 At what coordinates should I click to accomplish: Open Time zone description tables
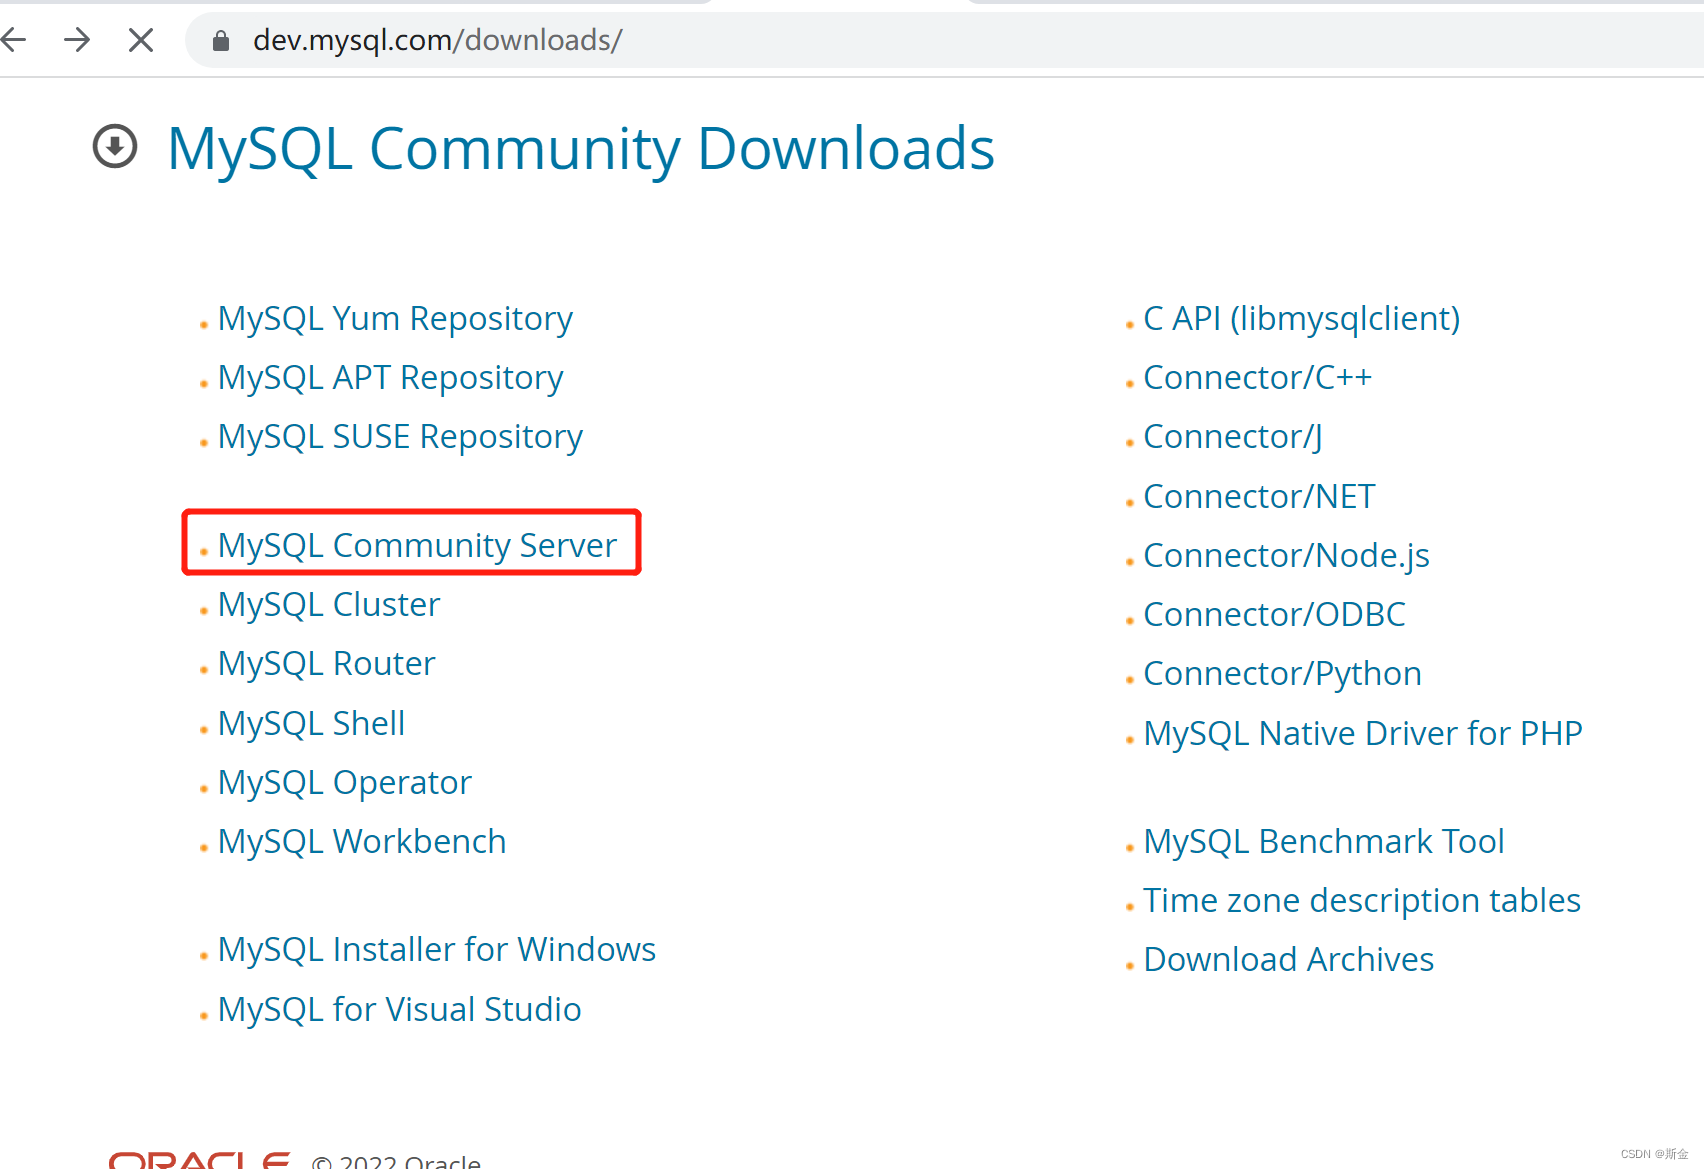click(x=1362, y=900)
